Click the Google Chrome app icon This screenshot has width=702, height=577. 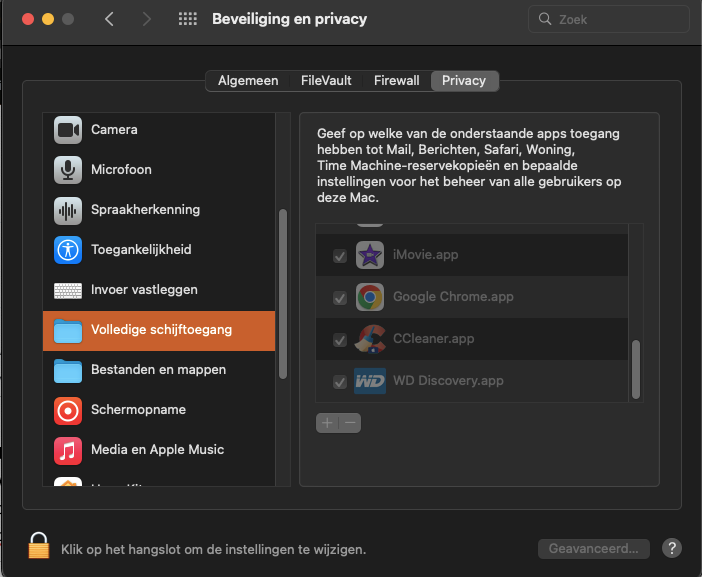[x=370, y=297]
